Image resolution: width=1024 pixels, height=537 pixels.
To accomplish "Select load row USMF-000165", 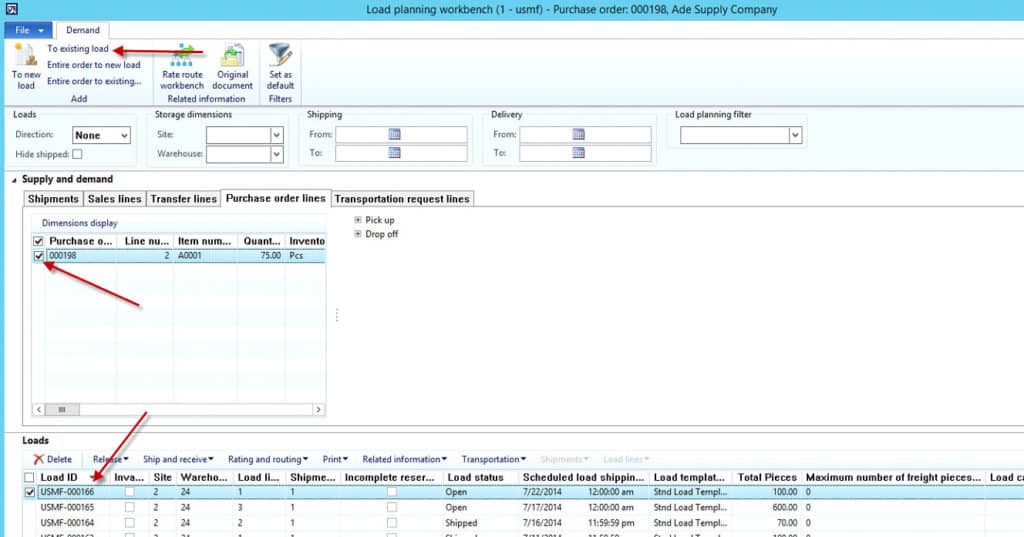I will (x=522, y=507).
